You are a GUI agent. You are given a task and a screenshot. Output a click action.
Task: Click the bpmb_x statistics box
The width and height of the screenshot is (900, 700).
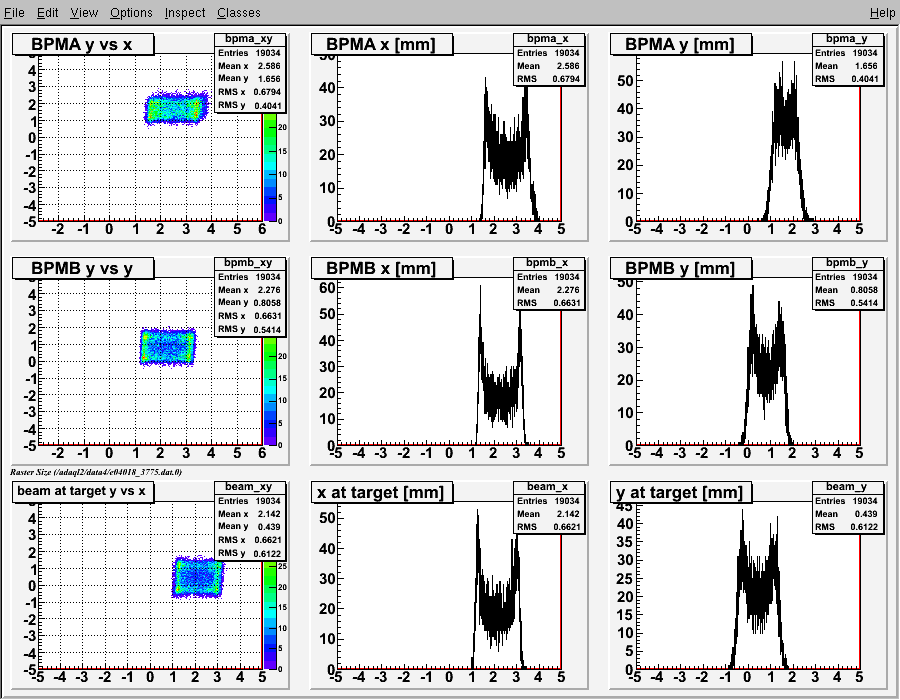(x=549, y=283)
